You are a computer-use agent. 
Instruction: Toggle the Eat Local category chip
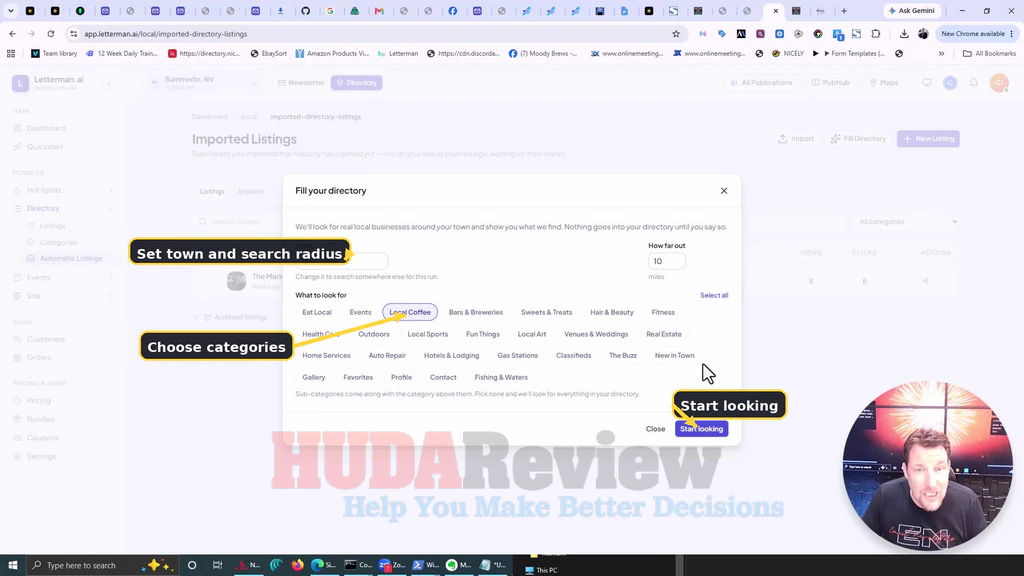point(317,312)
